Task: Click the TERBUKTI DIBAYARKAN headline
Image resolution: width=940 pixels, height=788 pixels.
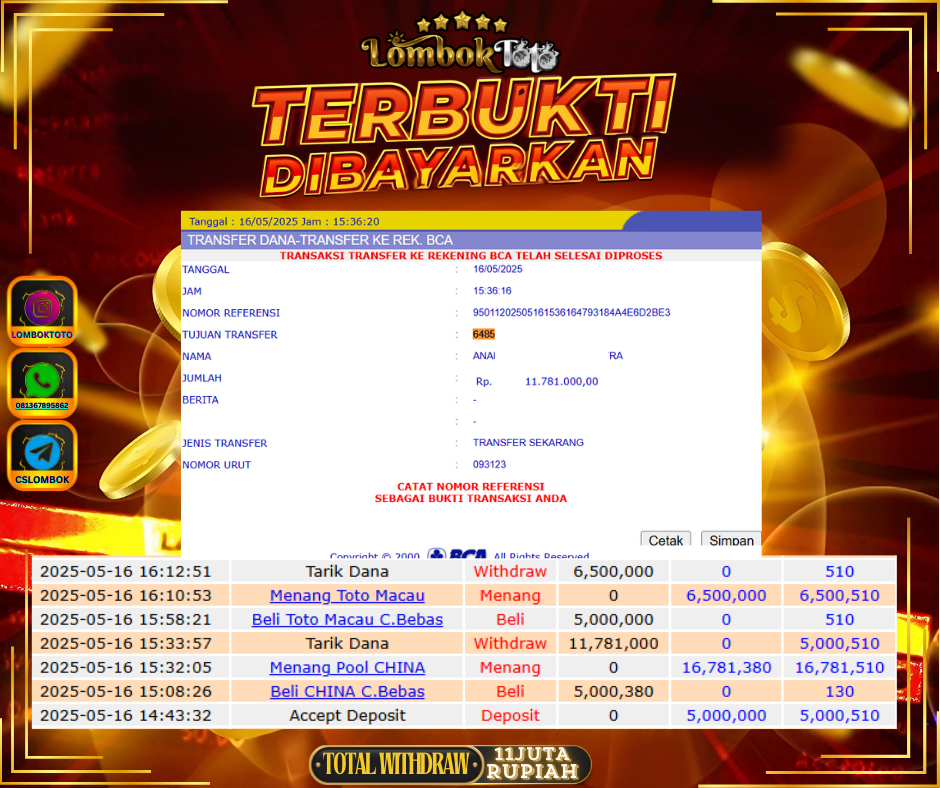Action: [460, 140]
